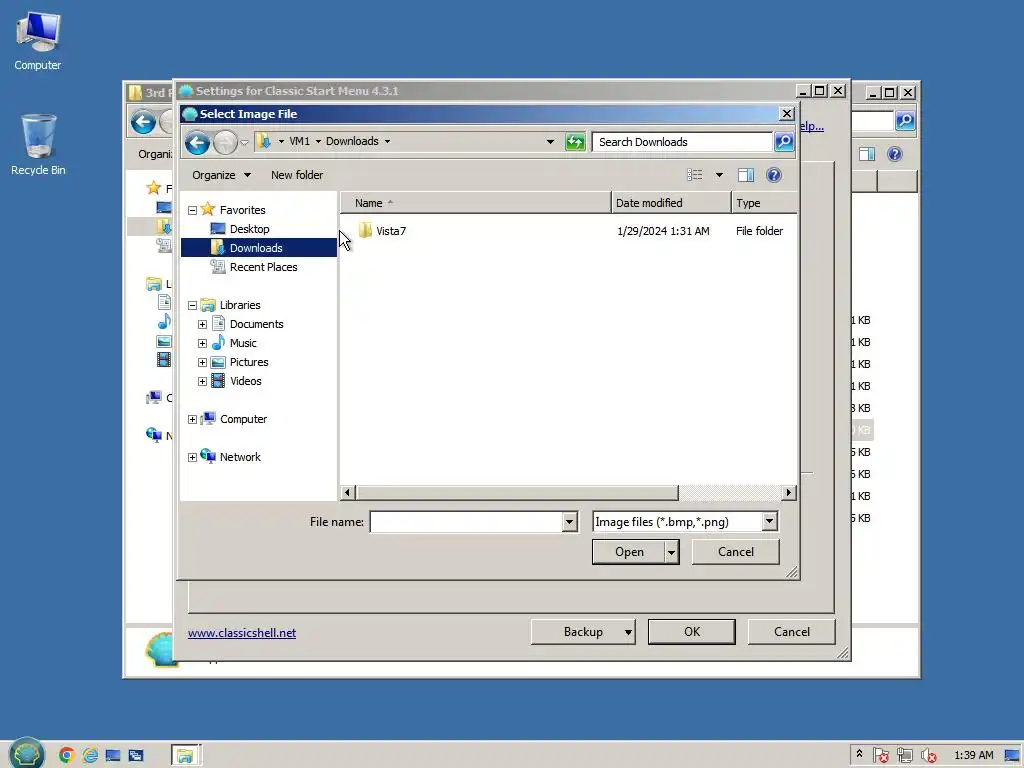Click search icon in background Explorer window

coord(904,121)
